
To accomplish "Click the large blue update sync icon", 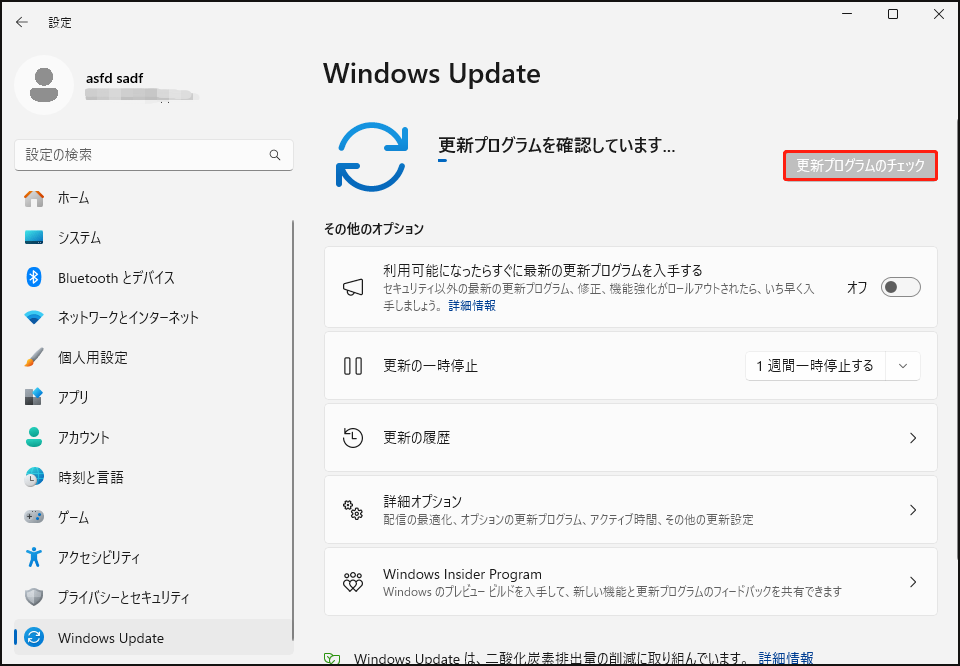I will [x=372, y=157].
